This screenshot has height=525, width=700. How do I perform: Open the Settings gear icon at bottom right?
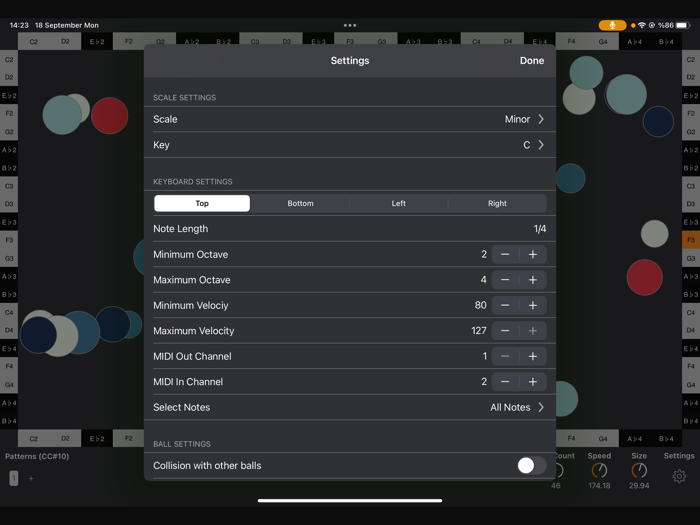[x=679, y=476]
